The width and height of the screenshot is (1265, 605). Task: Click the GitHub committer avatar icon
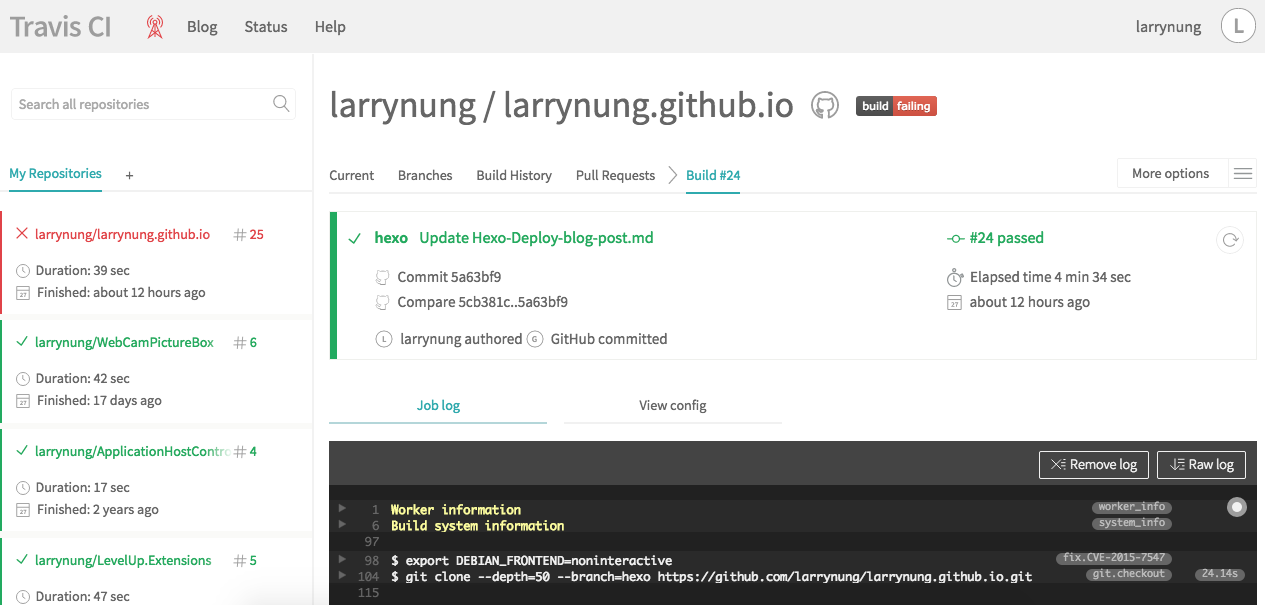(x=534, y=339)
